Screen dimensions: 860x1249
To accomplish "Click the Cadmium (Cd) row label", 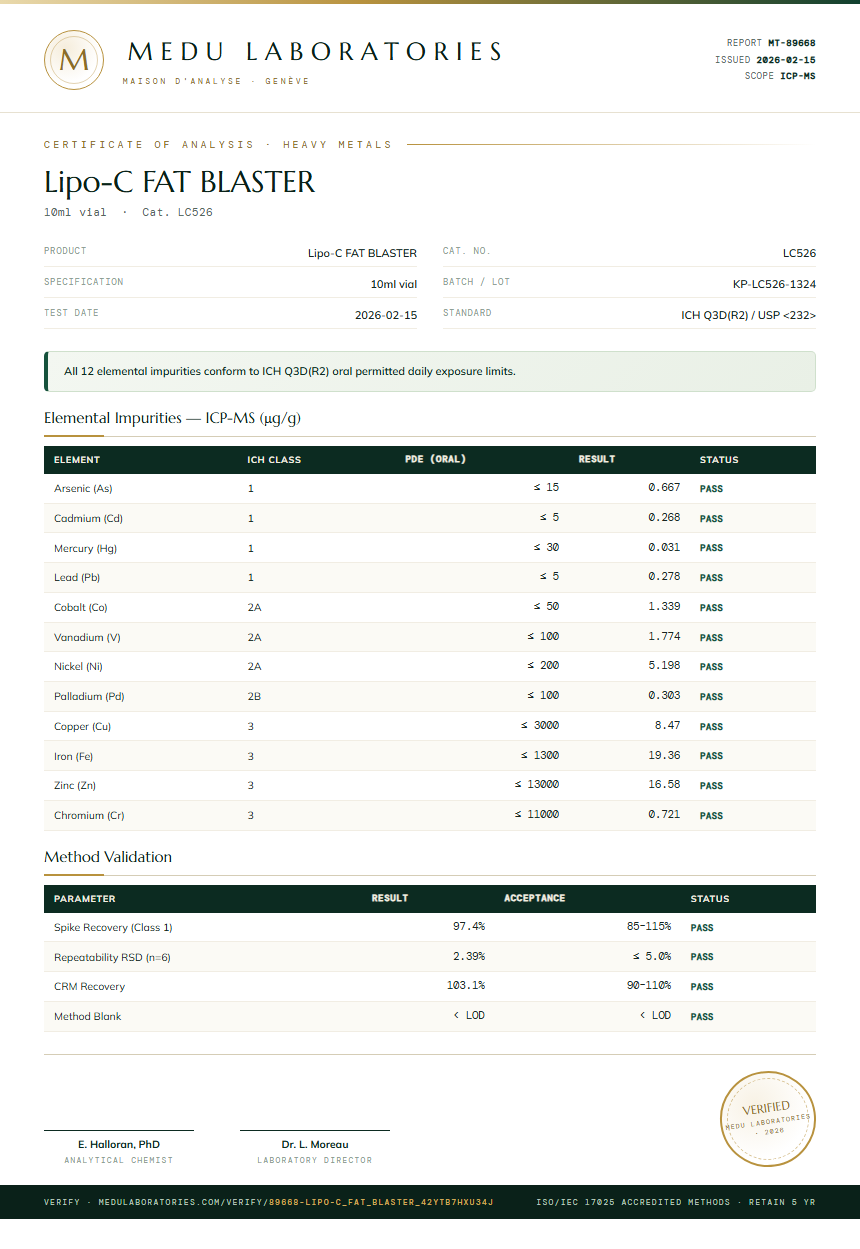I will point(88,518).
